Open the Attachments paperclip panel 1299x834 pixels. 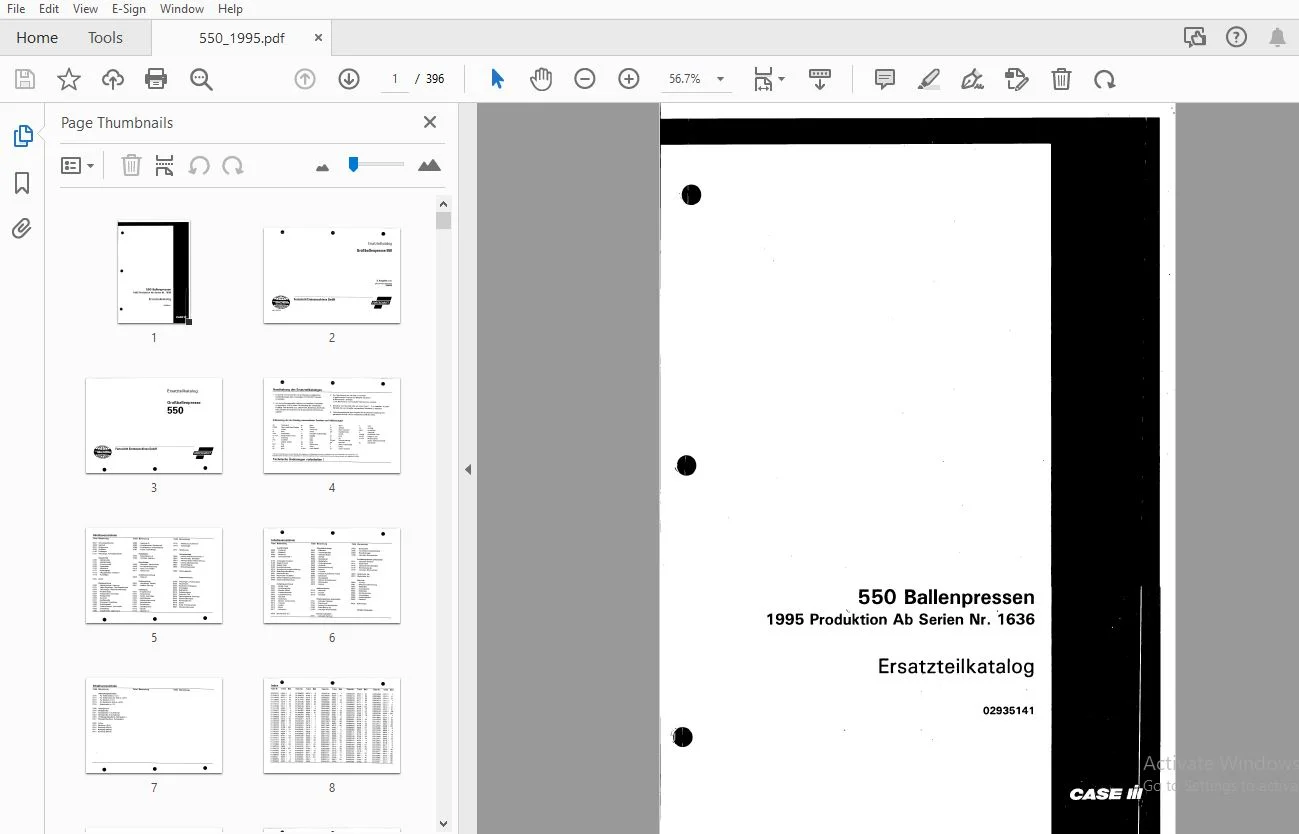[x=22, y=229]
